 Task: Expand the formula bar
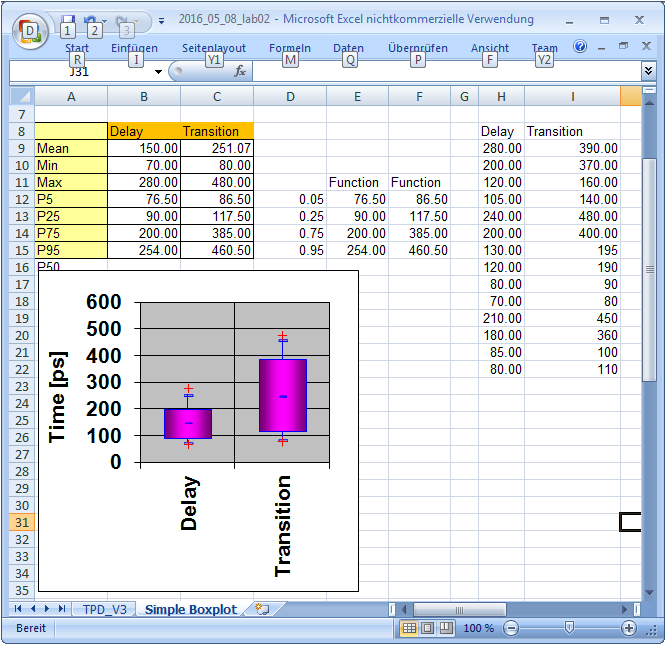pyautogui.click(x=648, y=71)
